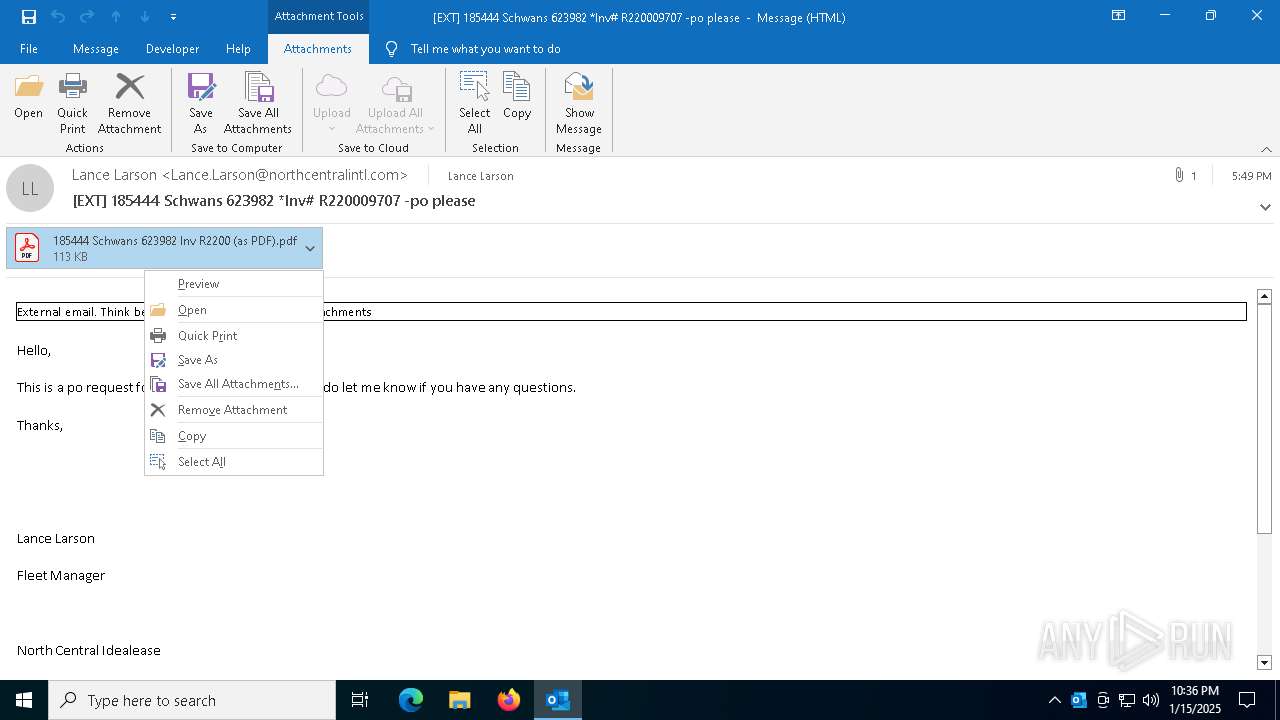1280x720 pixels.
Task: Click the message body scrollbar up arrow
Action: 1264,296
